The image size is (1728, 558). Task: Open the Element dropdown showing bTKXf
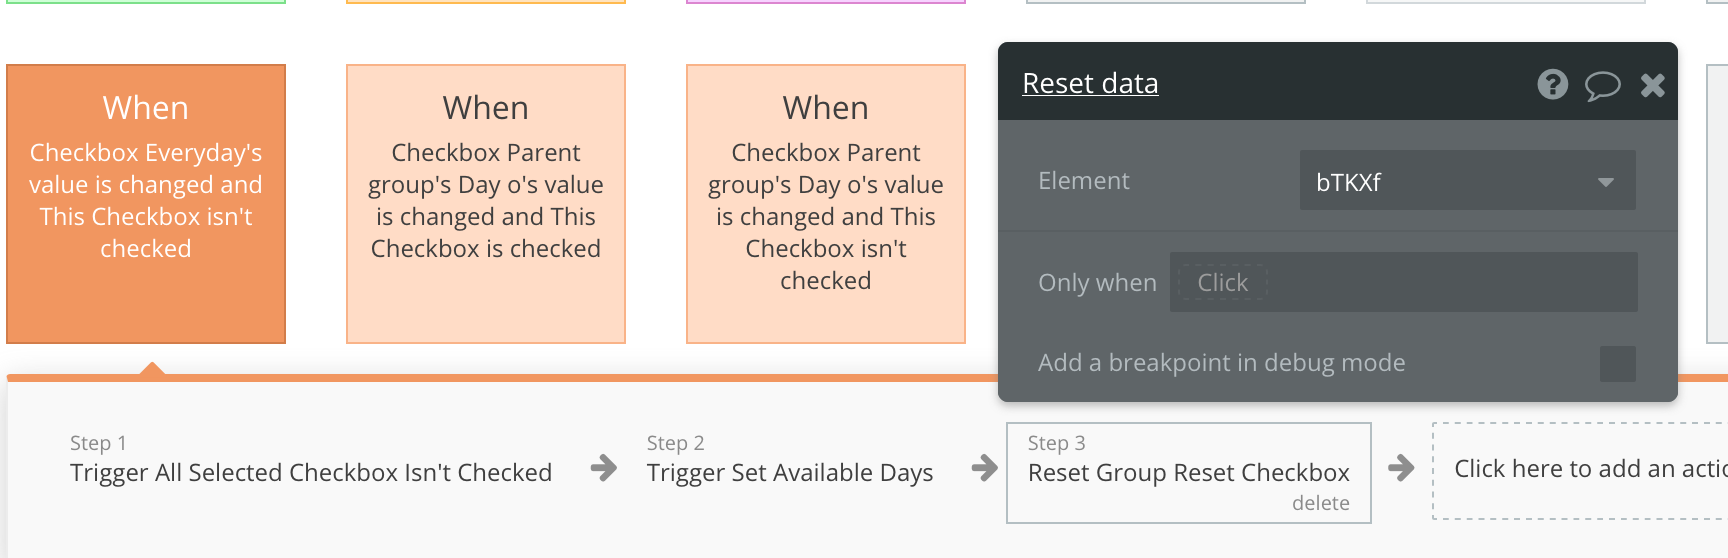pos(1466,181)
